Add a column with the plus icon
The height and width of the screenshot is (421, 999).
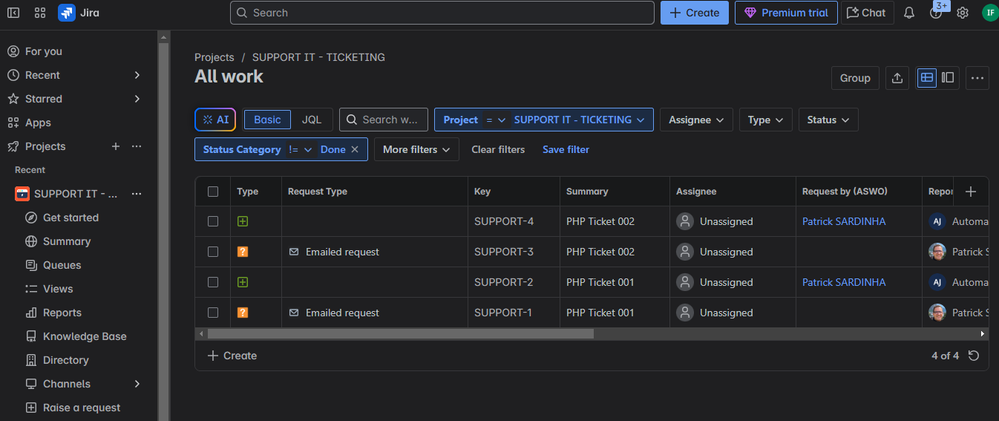click(x=970, y=192)
